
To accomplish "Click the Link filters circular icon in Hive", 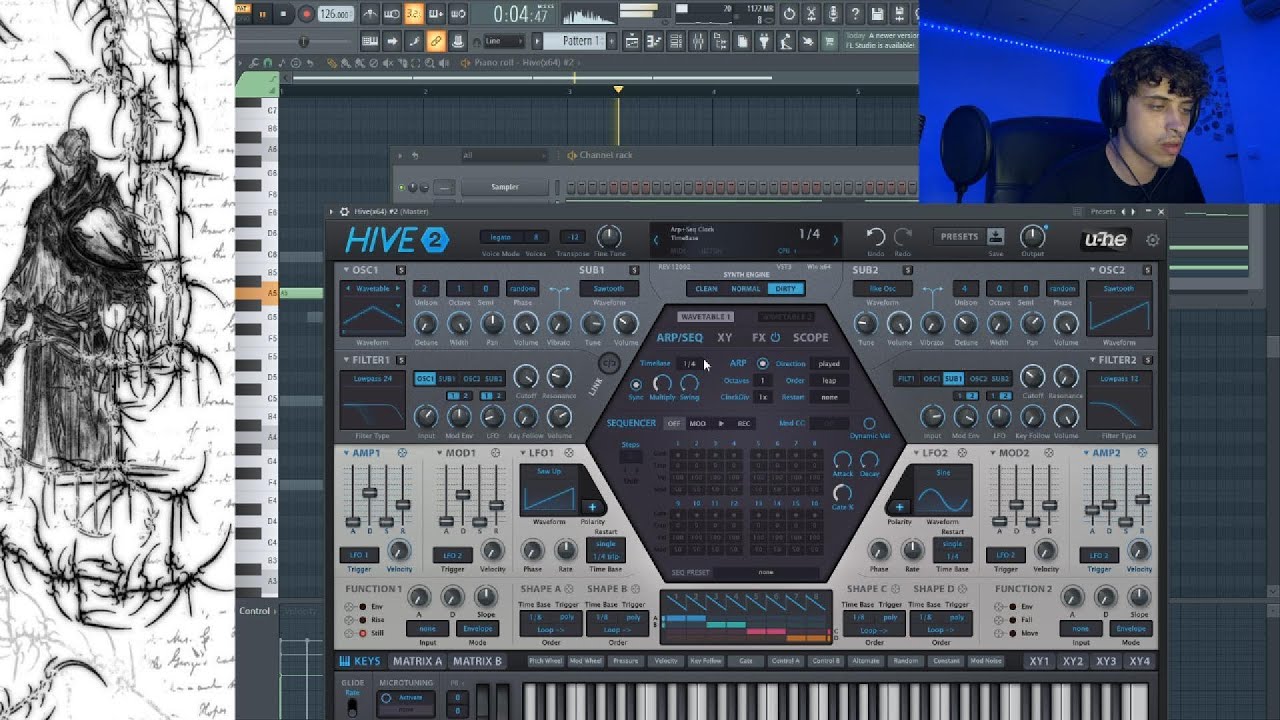I will [608, 364].
